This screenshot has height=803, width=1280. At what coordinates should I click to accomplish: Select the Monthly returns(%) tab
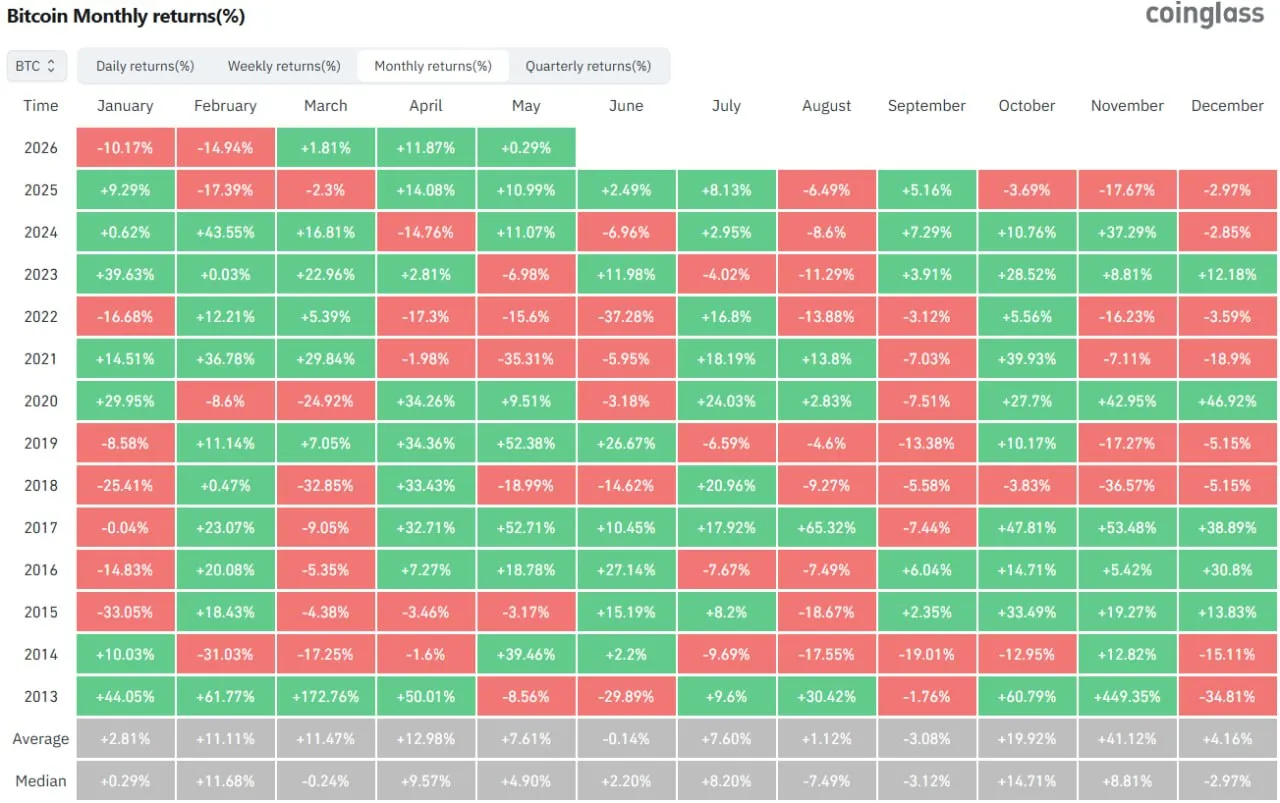(x=433, y=66)
